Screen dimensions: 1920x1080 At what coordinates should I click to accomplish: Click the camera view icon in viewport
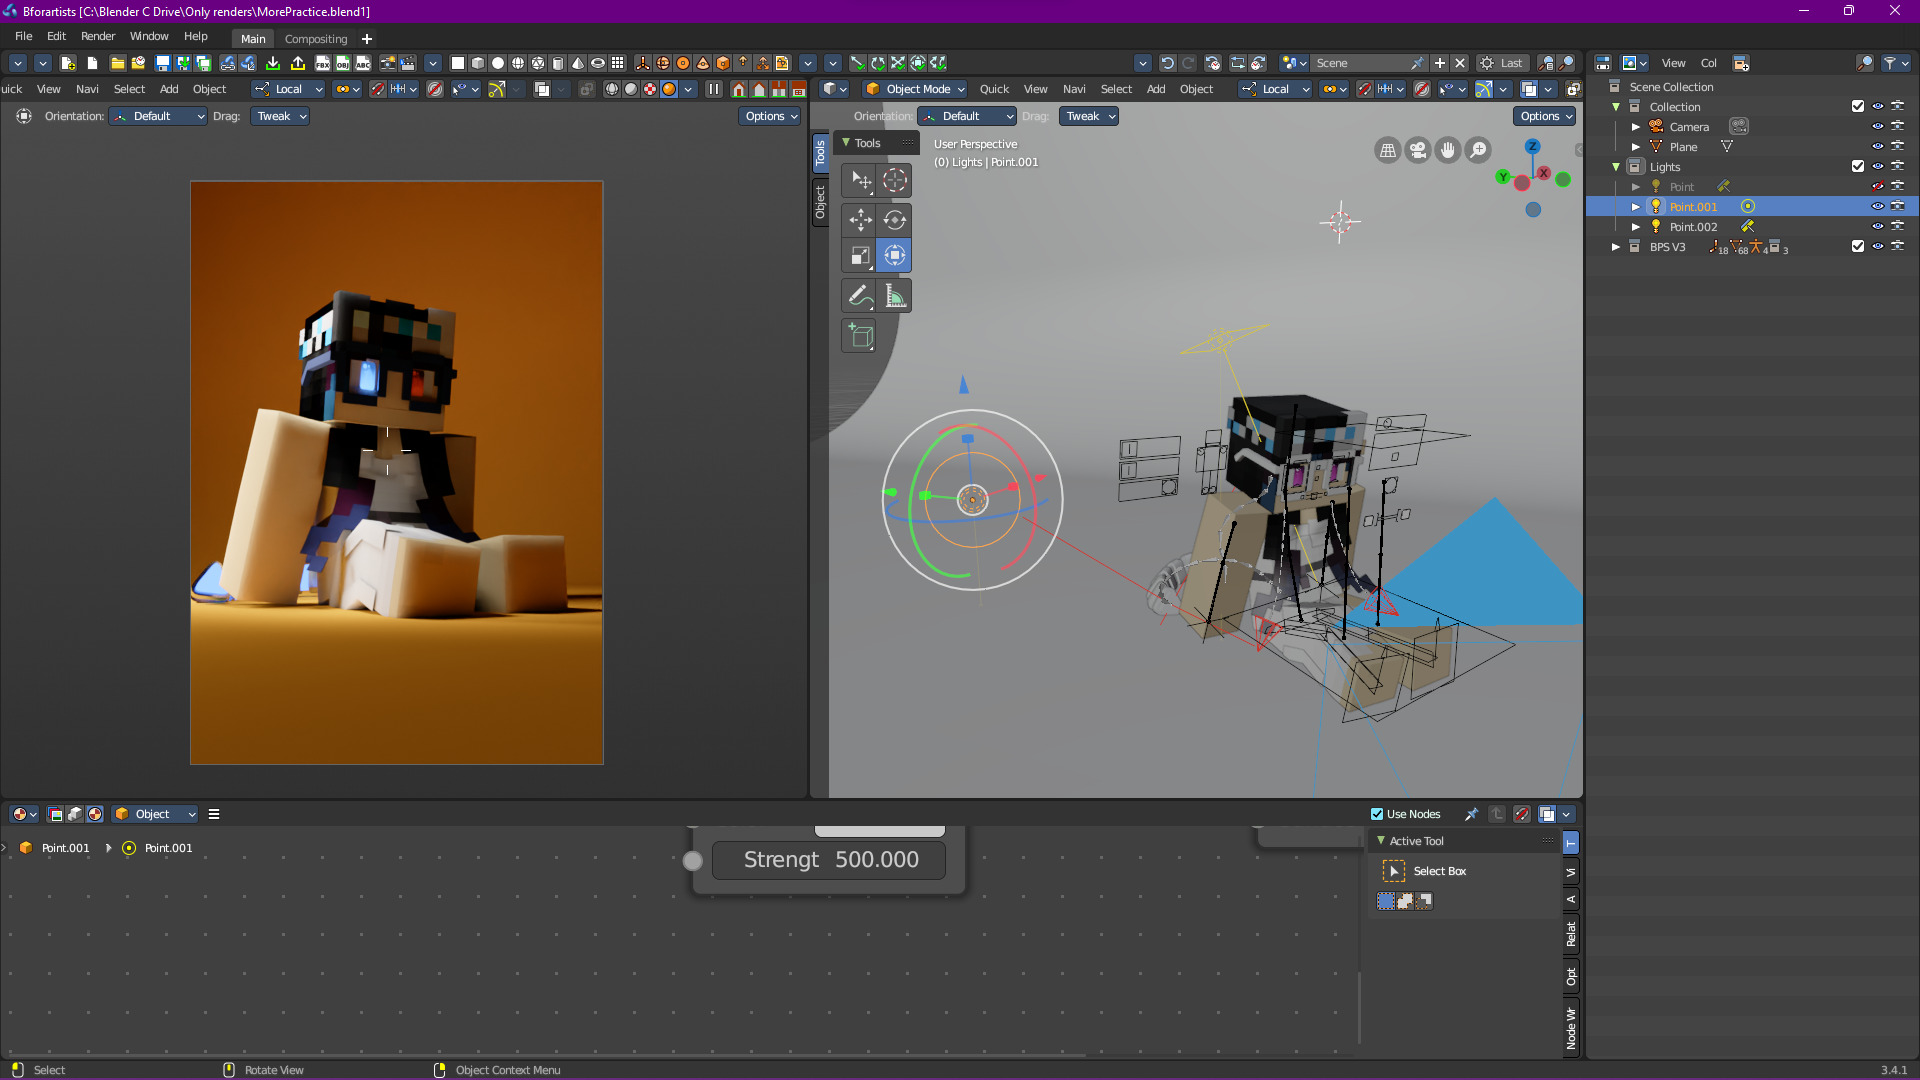(1418, 151)
